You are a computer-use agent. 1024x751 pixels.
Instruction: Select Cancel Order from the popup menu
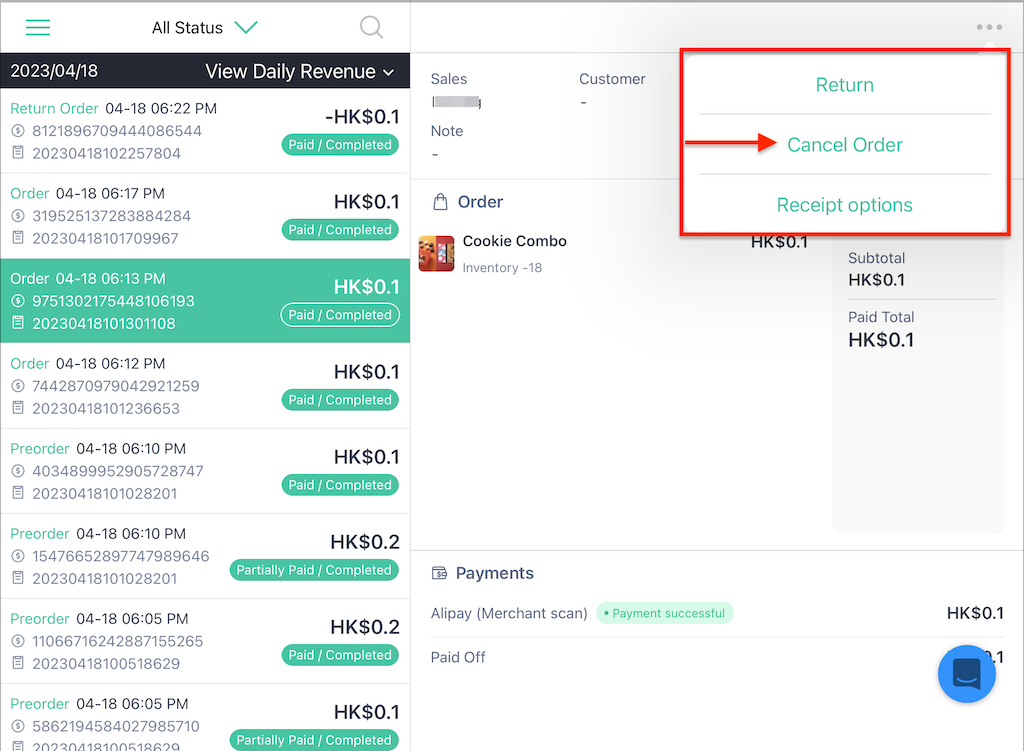coord(845,144)
